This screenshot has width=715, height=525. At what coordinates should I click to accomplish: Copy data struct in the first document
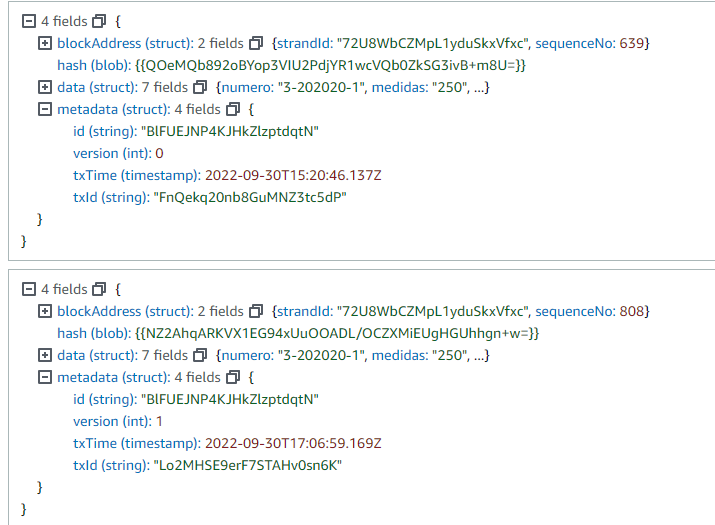pos(200,87)
